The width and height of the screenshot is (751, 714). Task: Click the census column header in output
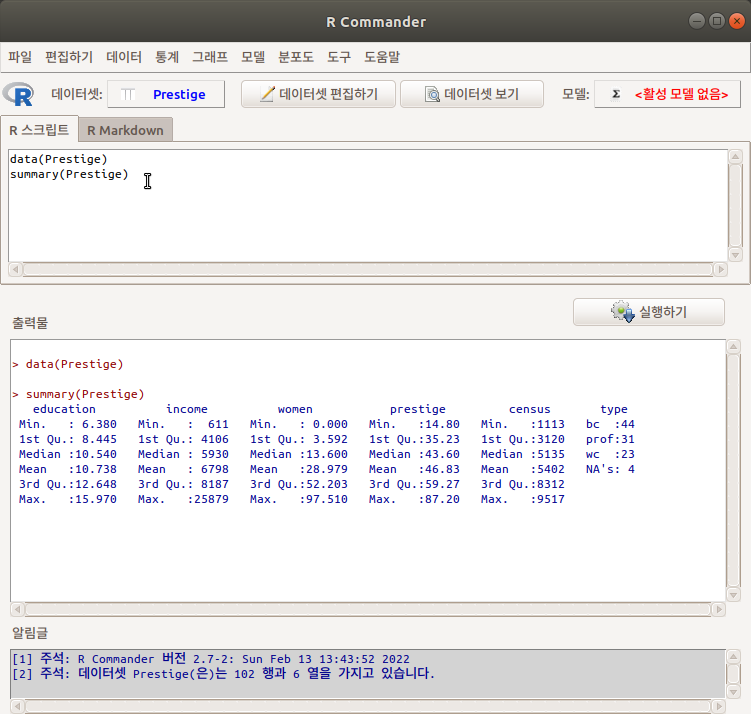click(530, 409)
